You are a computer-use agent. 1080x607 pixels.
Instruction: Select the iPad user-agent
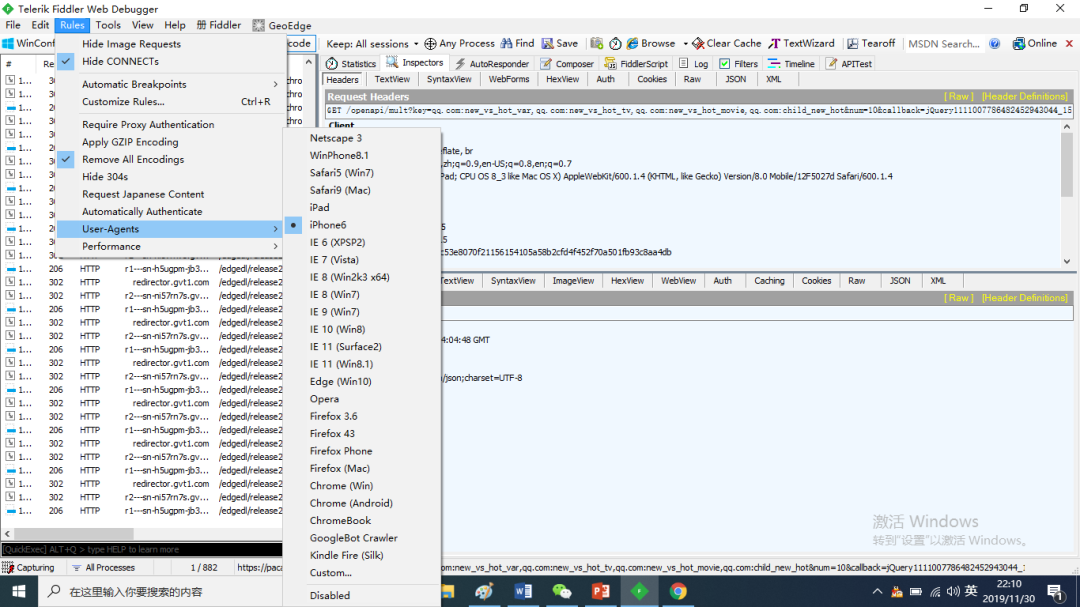click(362, 207)
